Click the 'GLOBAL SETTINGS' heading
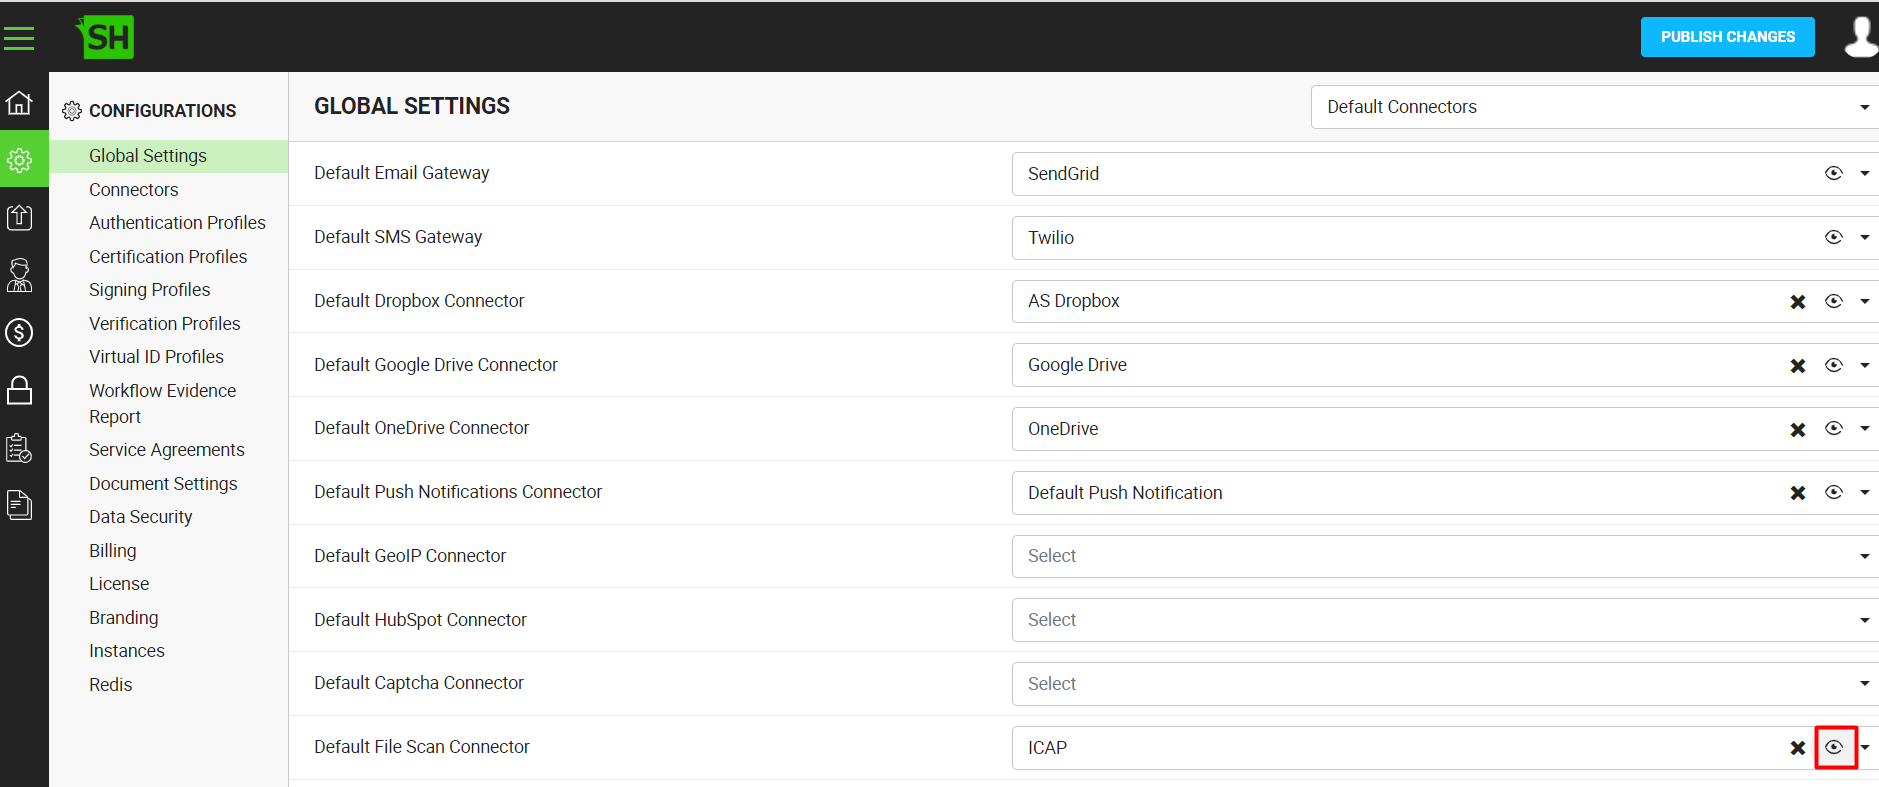The height and width of the screenshot is (787, 1879). pos(412,106)
